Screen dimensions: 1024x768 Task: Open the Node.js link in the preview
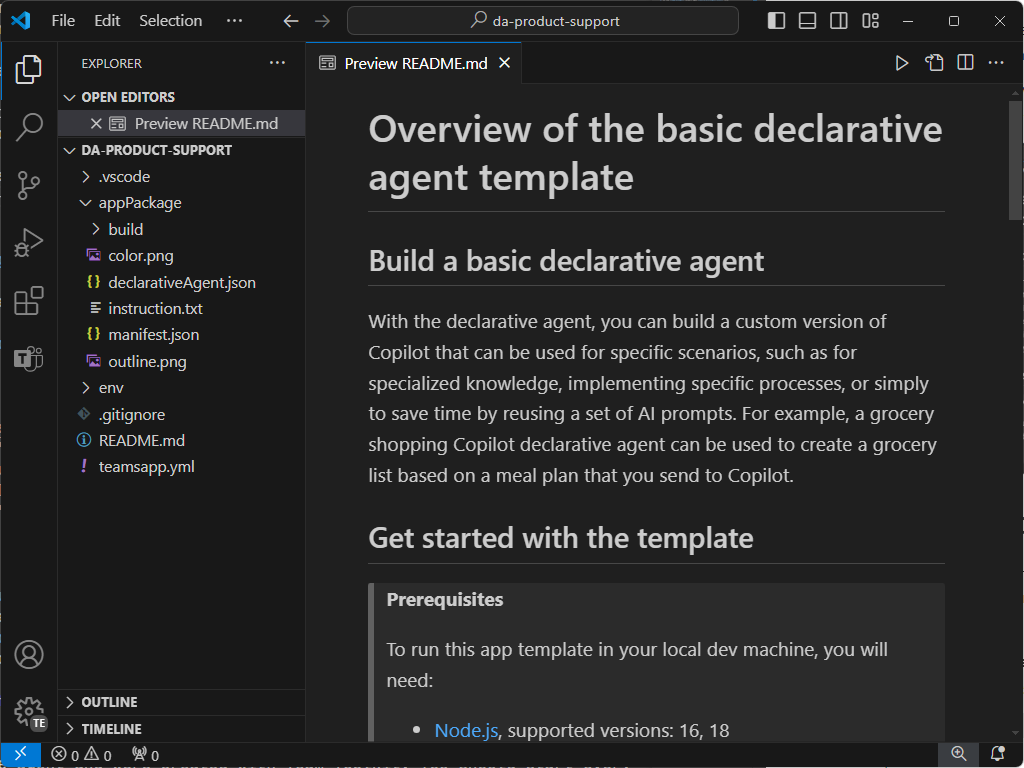click(466, 730)
